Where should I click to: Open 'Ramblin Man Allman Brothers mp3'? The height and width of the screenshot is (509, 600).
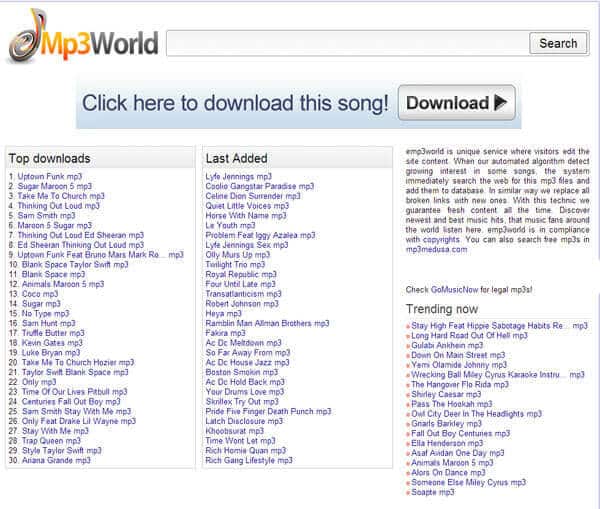pyautogui.click(x=267, y=323)
